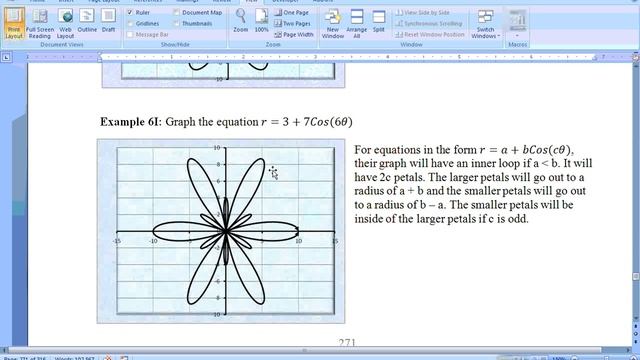Click View Side by Side
This screenshot has height=360, width=640.
[422, 13]
